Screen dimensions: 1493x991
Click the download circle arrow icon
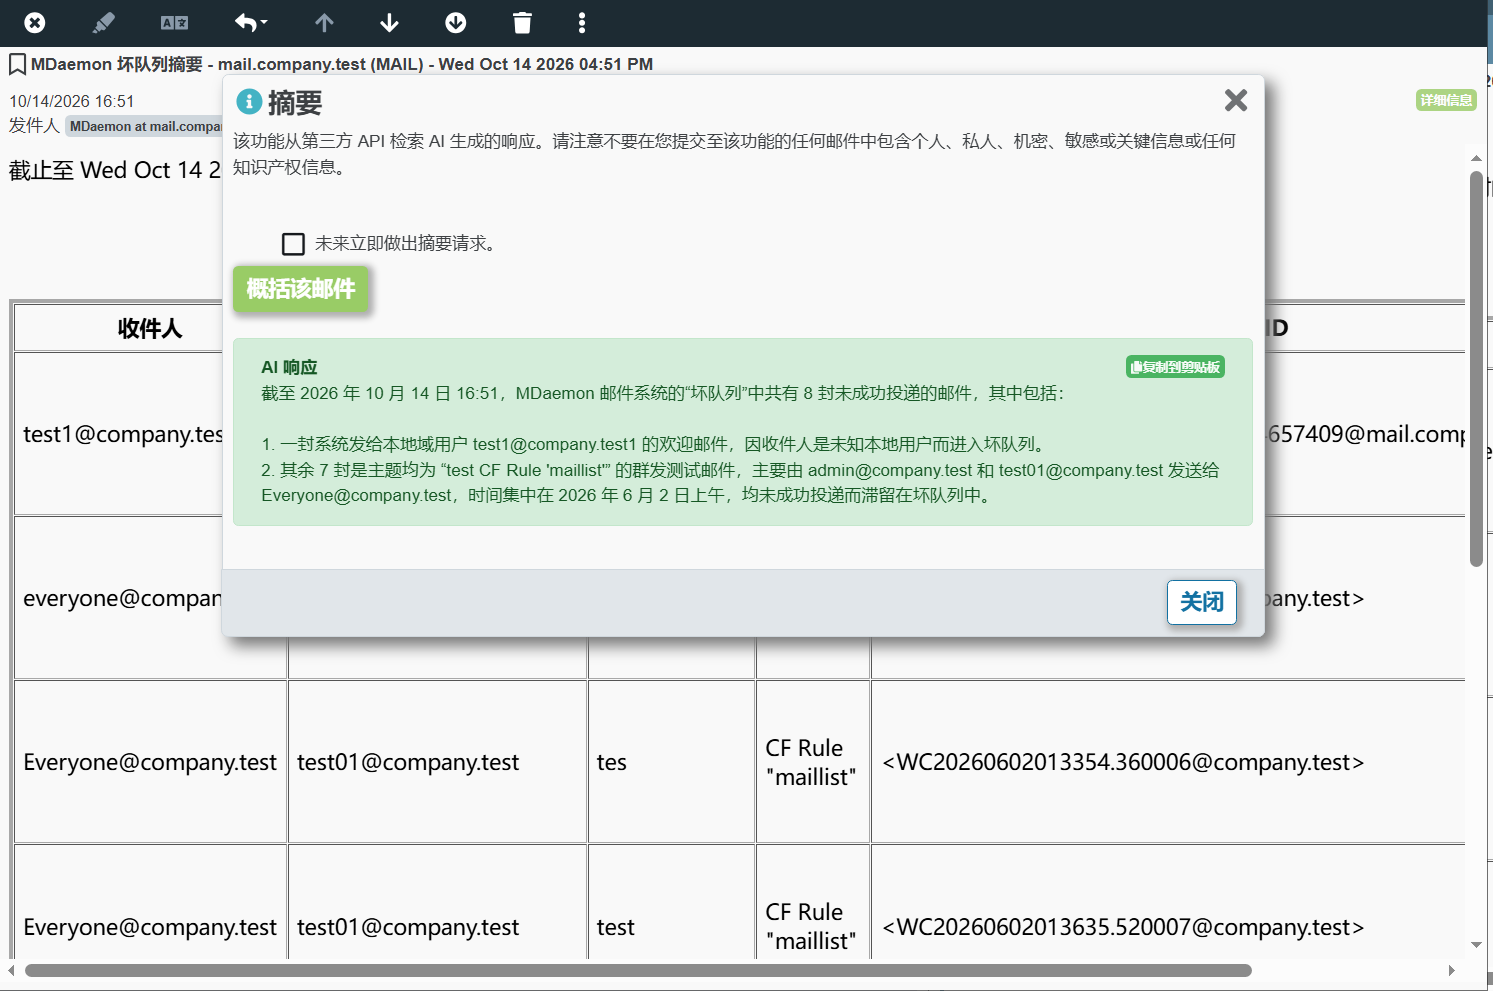point(455,23)
